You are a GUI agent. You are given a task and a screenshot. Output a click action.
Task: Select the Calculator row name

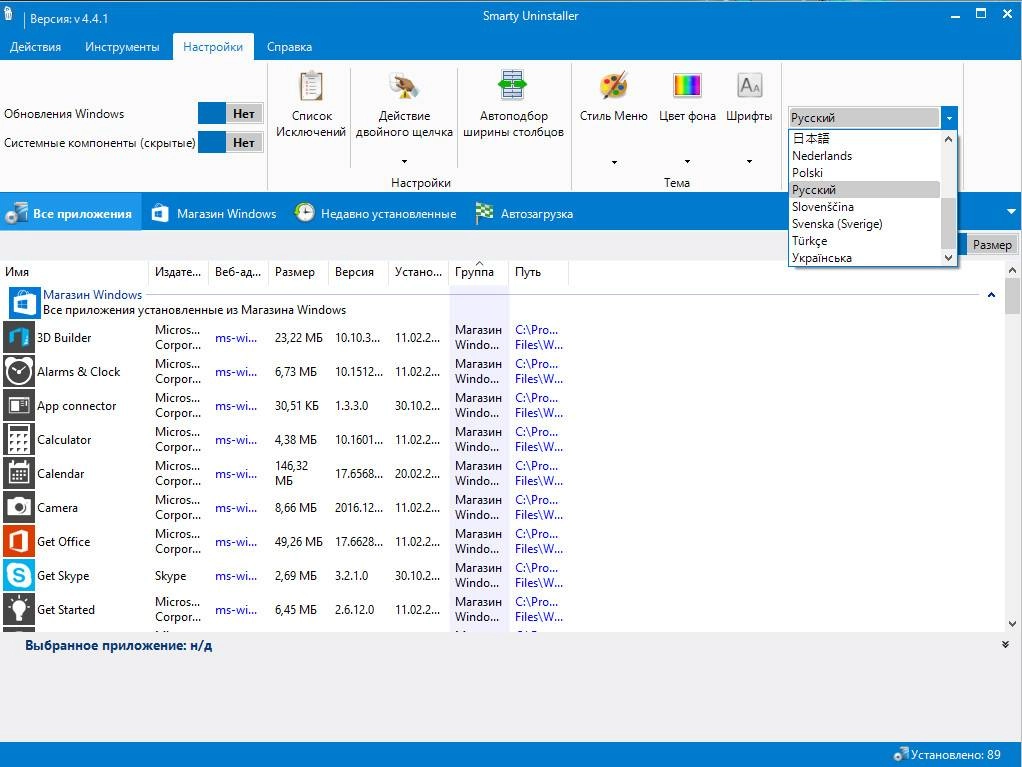[x=64, y=439]
